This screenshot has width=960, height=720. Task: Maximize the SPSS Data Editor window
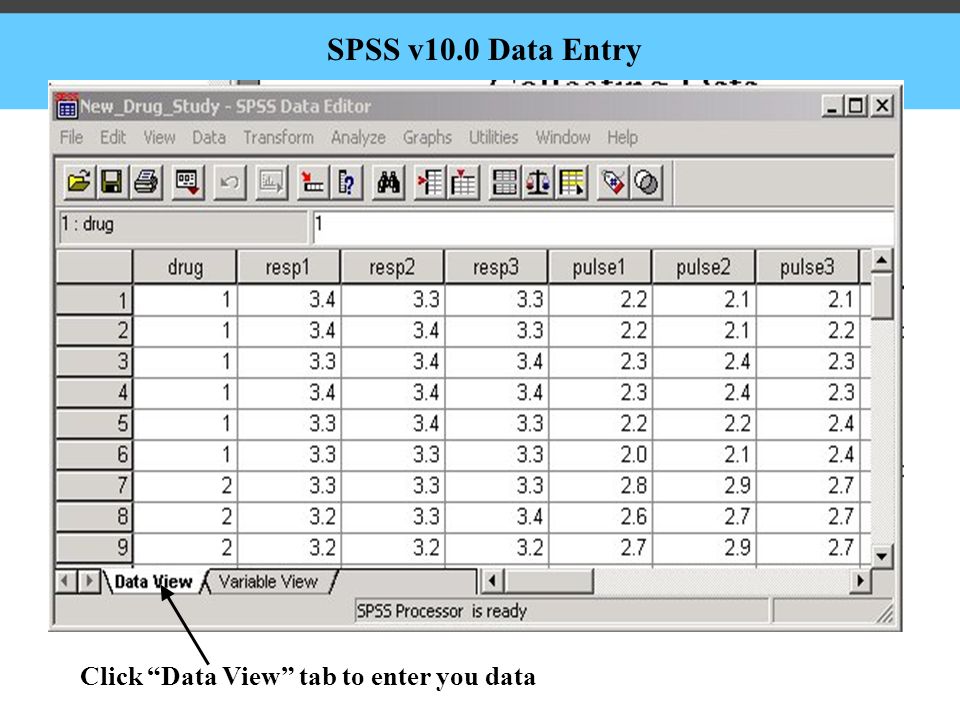point(855,107)
